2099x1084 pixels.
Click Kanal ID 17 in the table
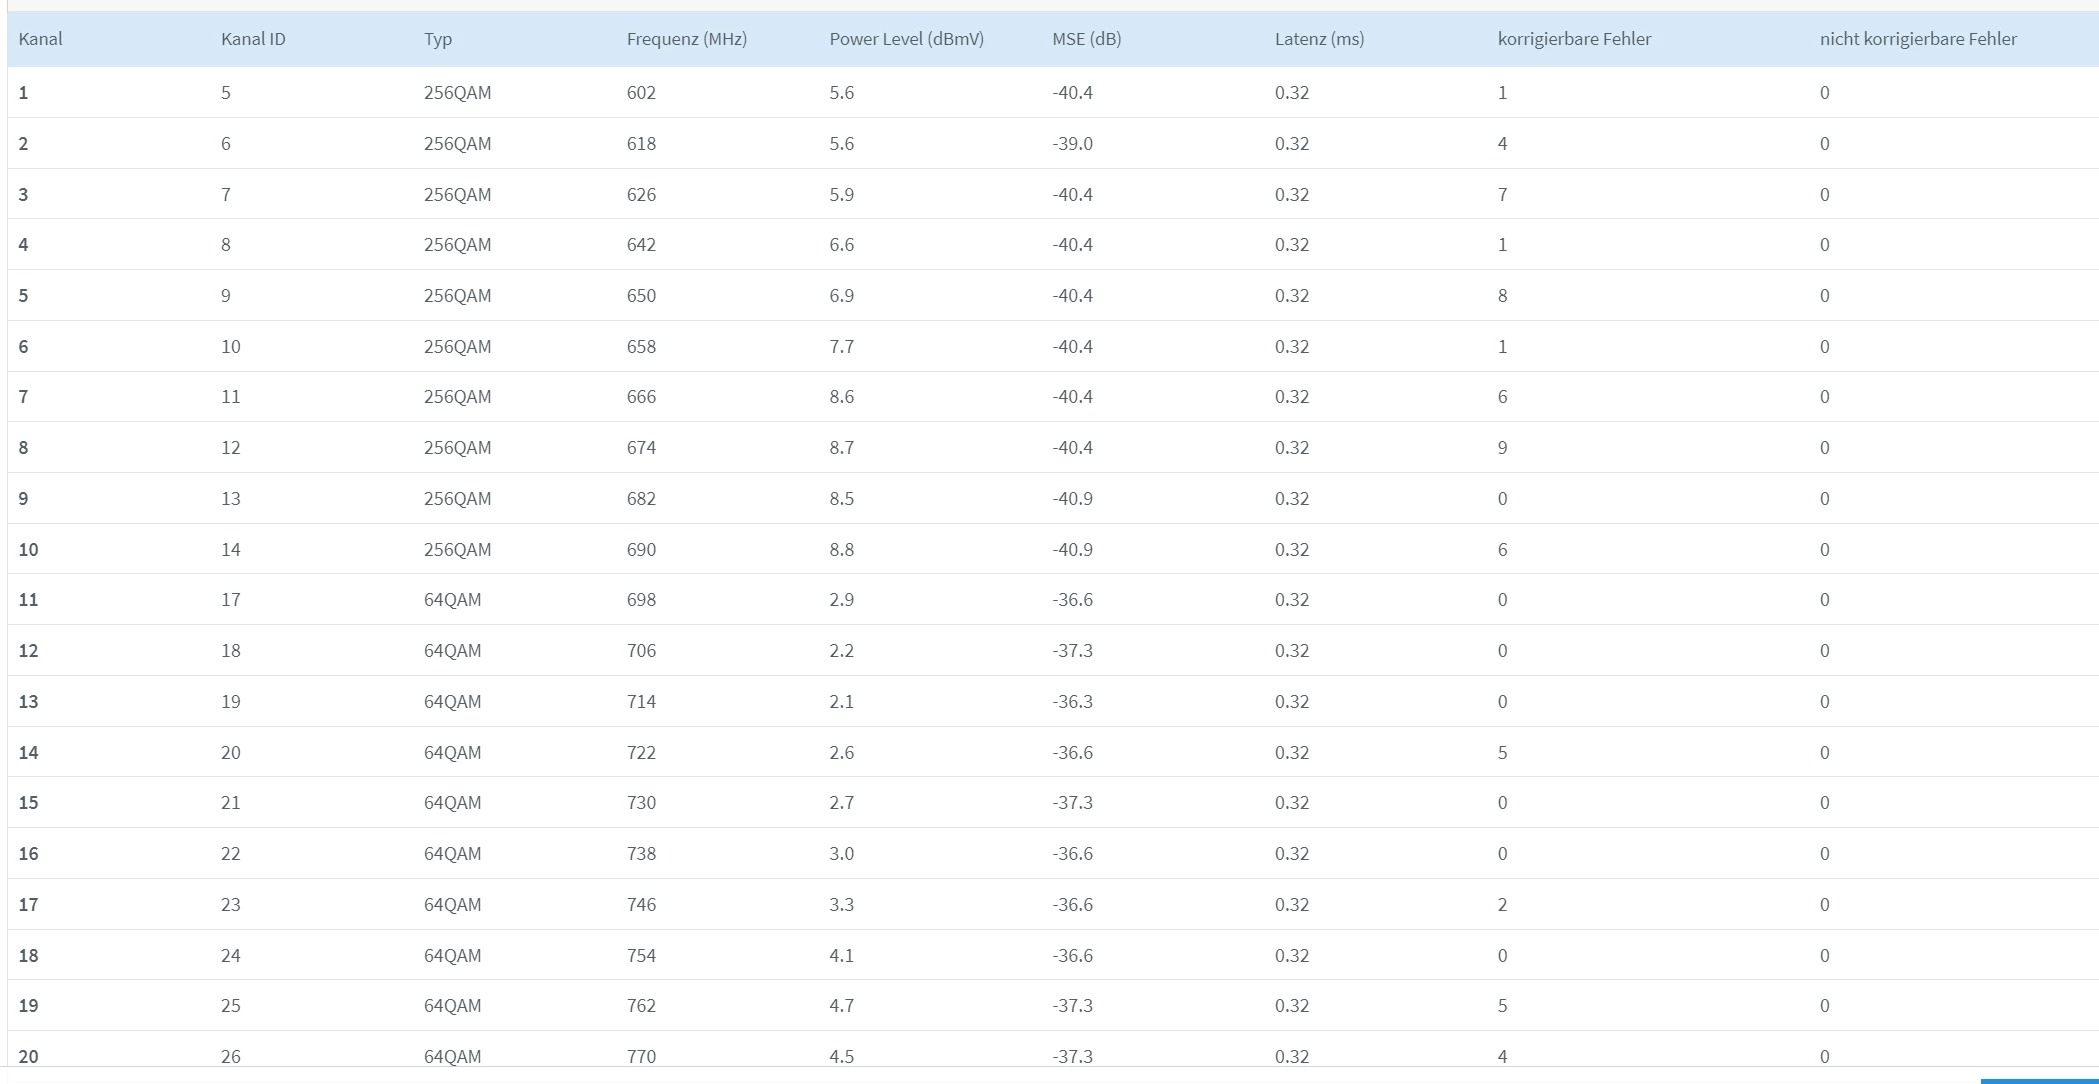pos(230,600)
